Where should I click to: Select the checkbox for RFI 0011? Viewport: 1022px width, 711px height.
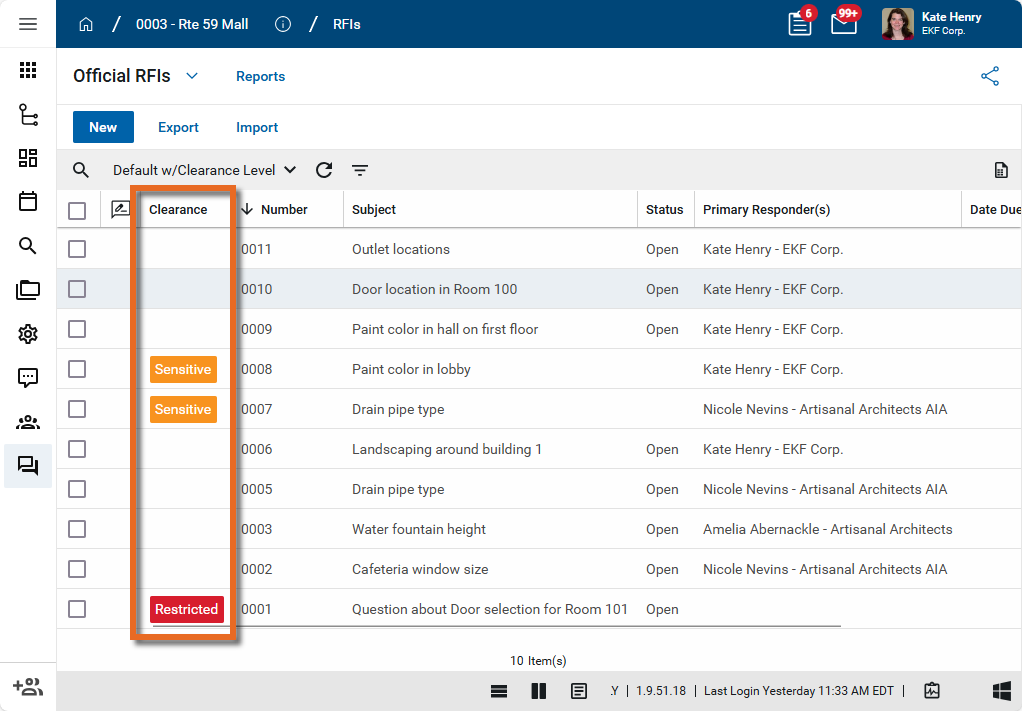pyautogui.click(x=77, y=249)
